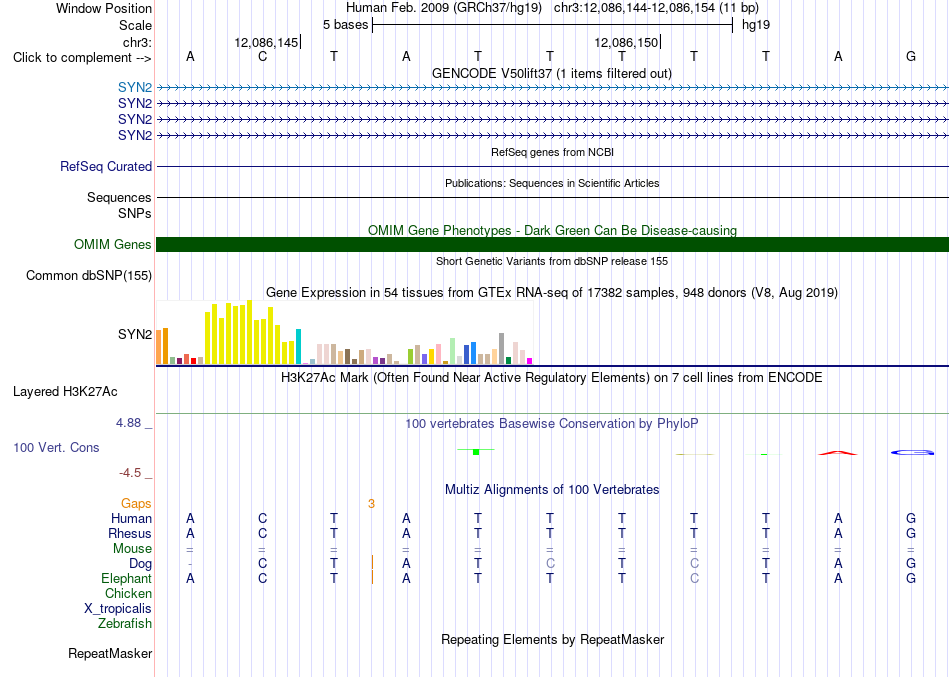The image size is (950, 677).
Task: Open the Common dbSNP(155) track settings
Action: click(x=89, y=276)
